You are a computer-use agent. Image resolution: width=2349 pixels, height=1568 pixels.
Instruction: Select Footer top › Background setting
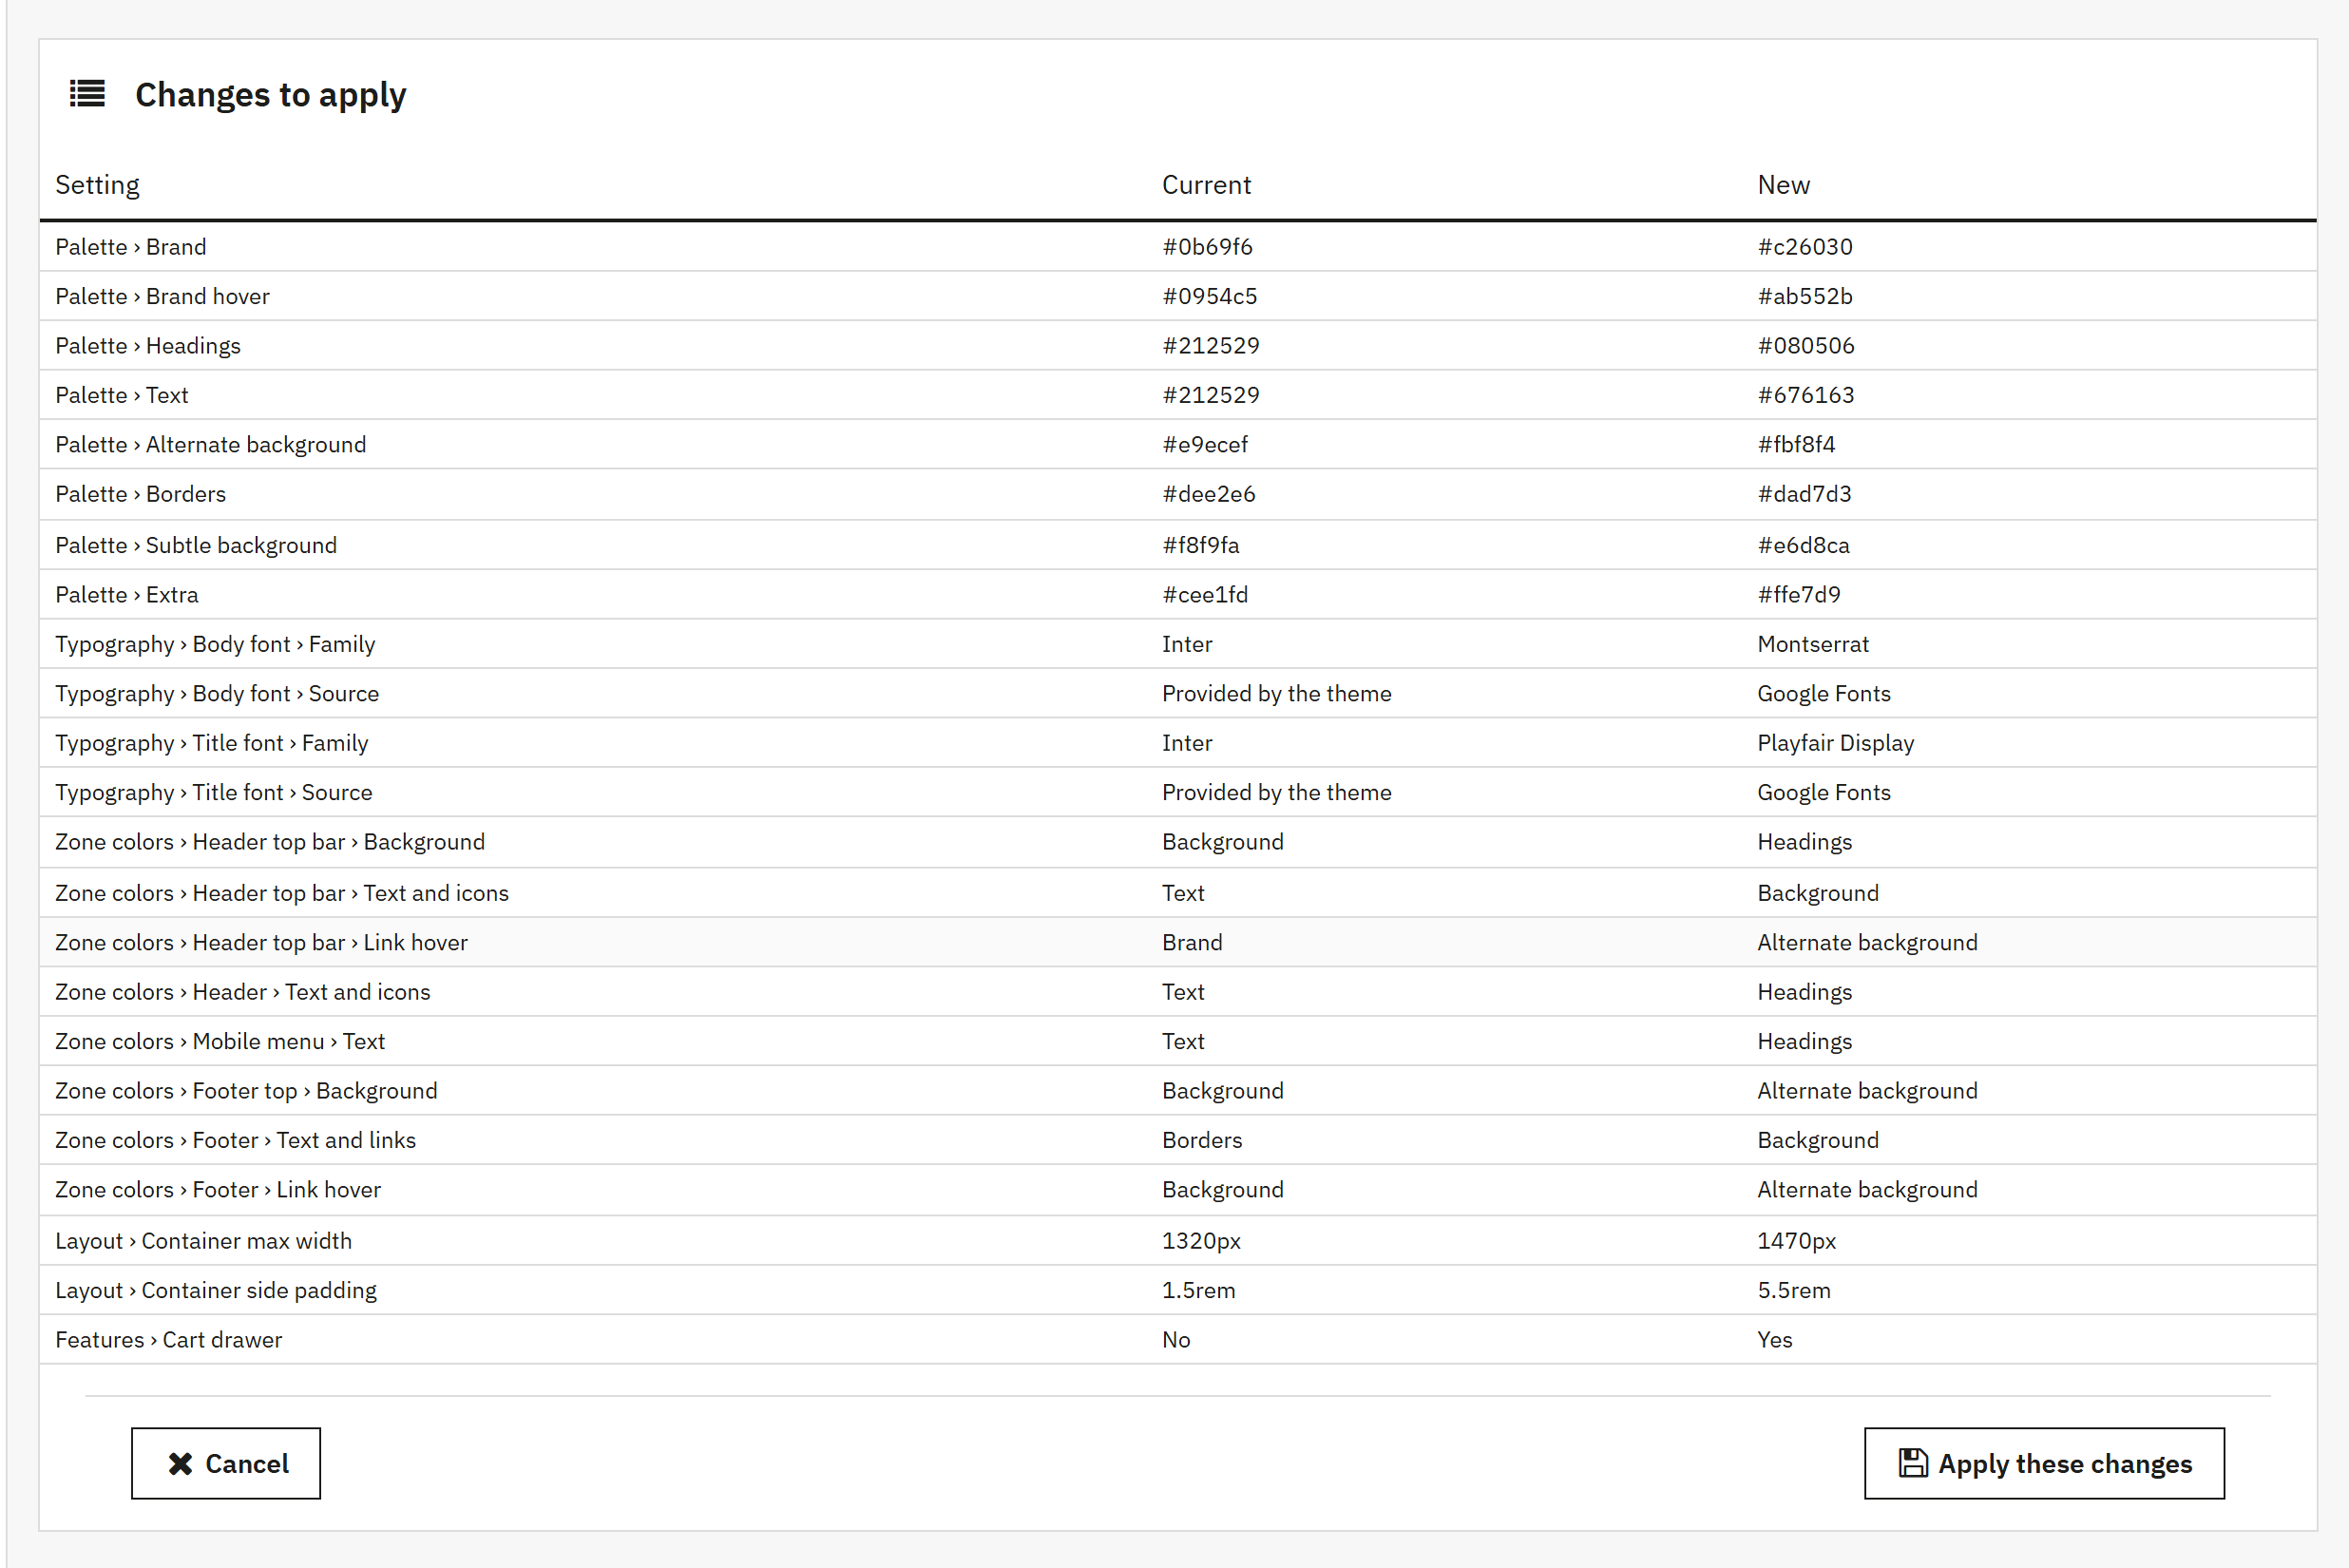tap(246, 1091)
